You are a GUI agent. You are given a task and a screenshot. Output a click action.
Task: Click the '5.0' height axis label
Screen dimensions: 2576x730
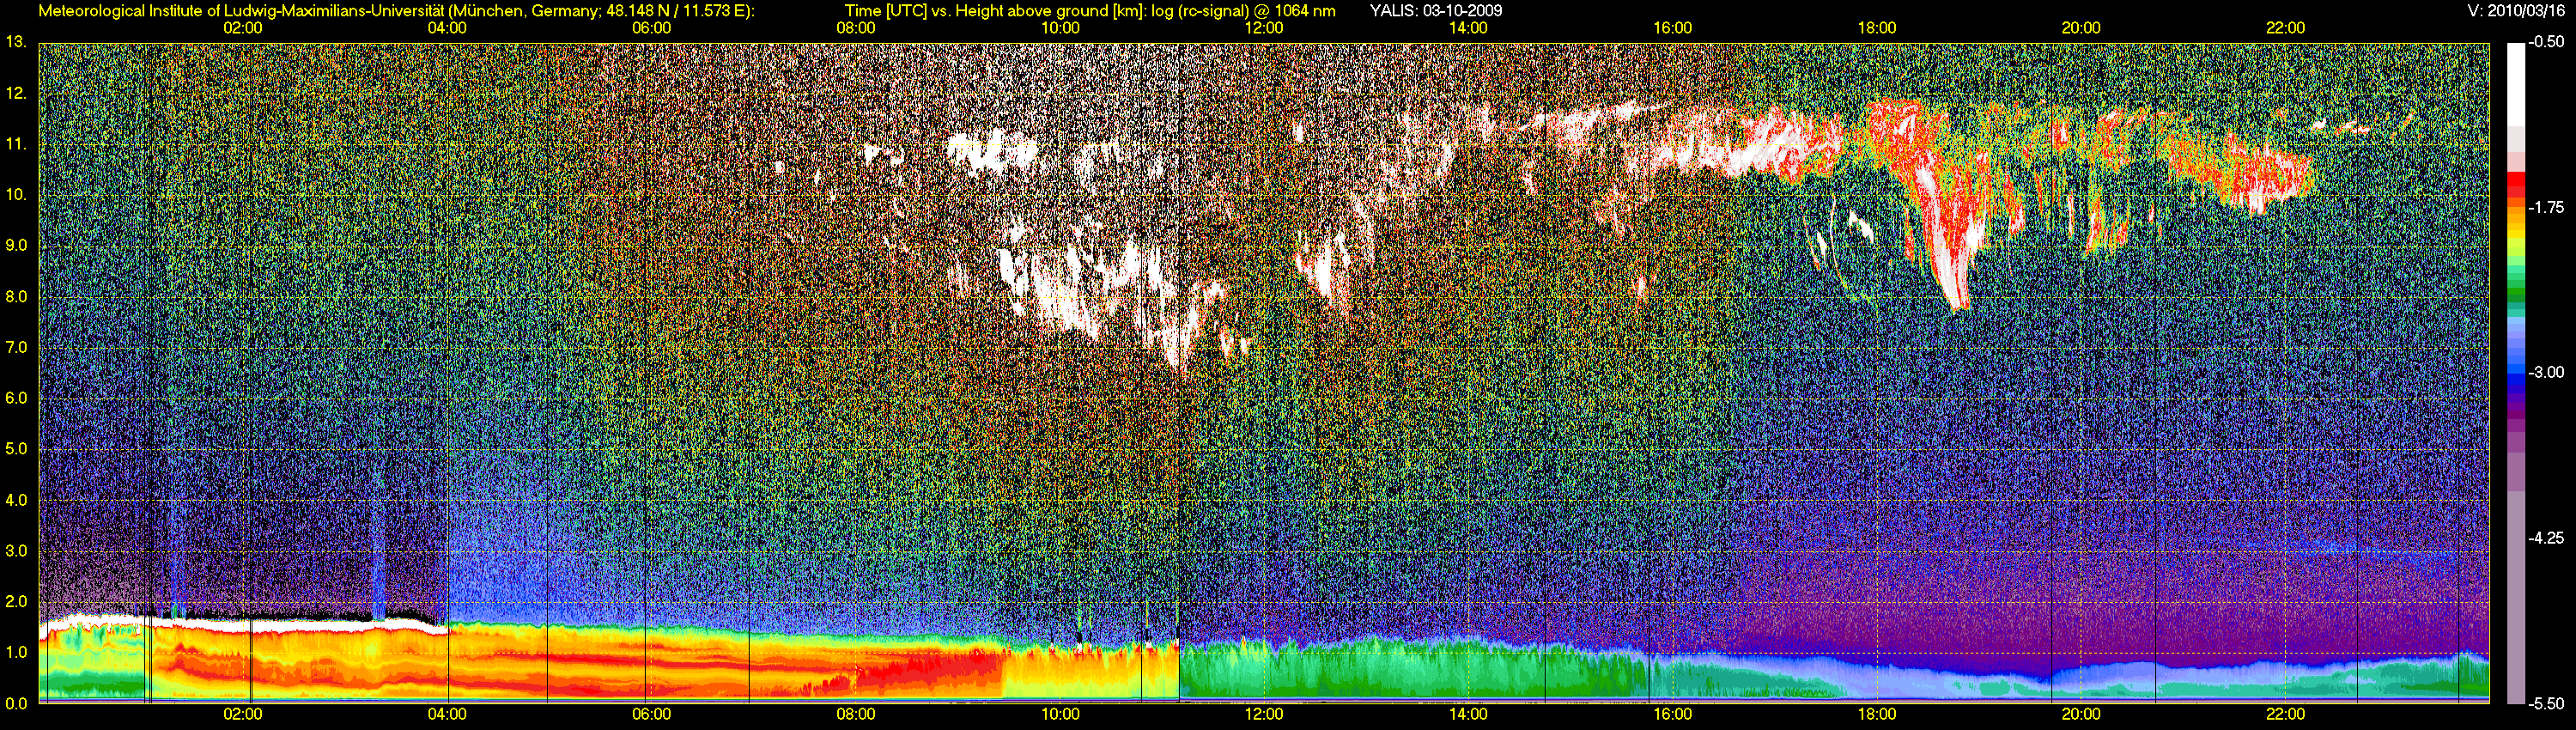(15, 449)
